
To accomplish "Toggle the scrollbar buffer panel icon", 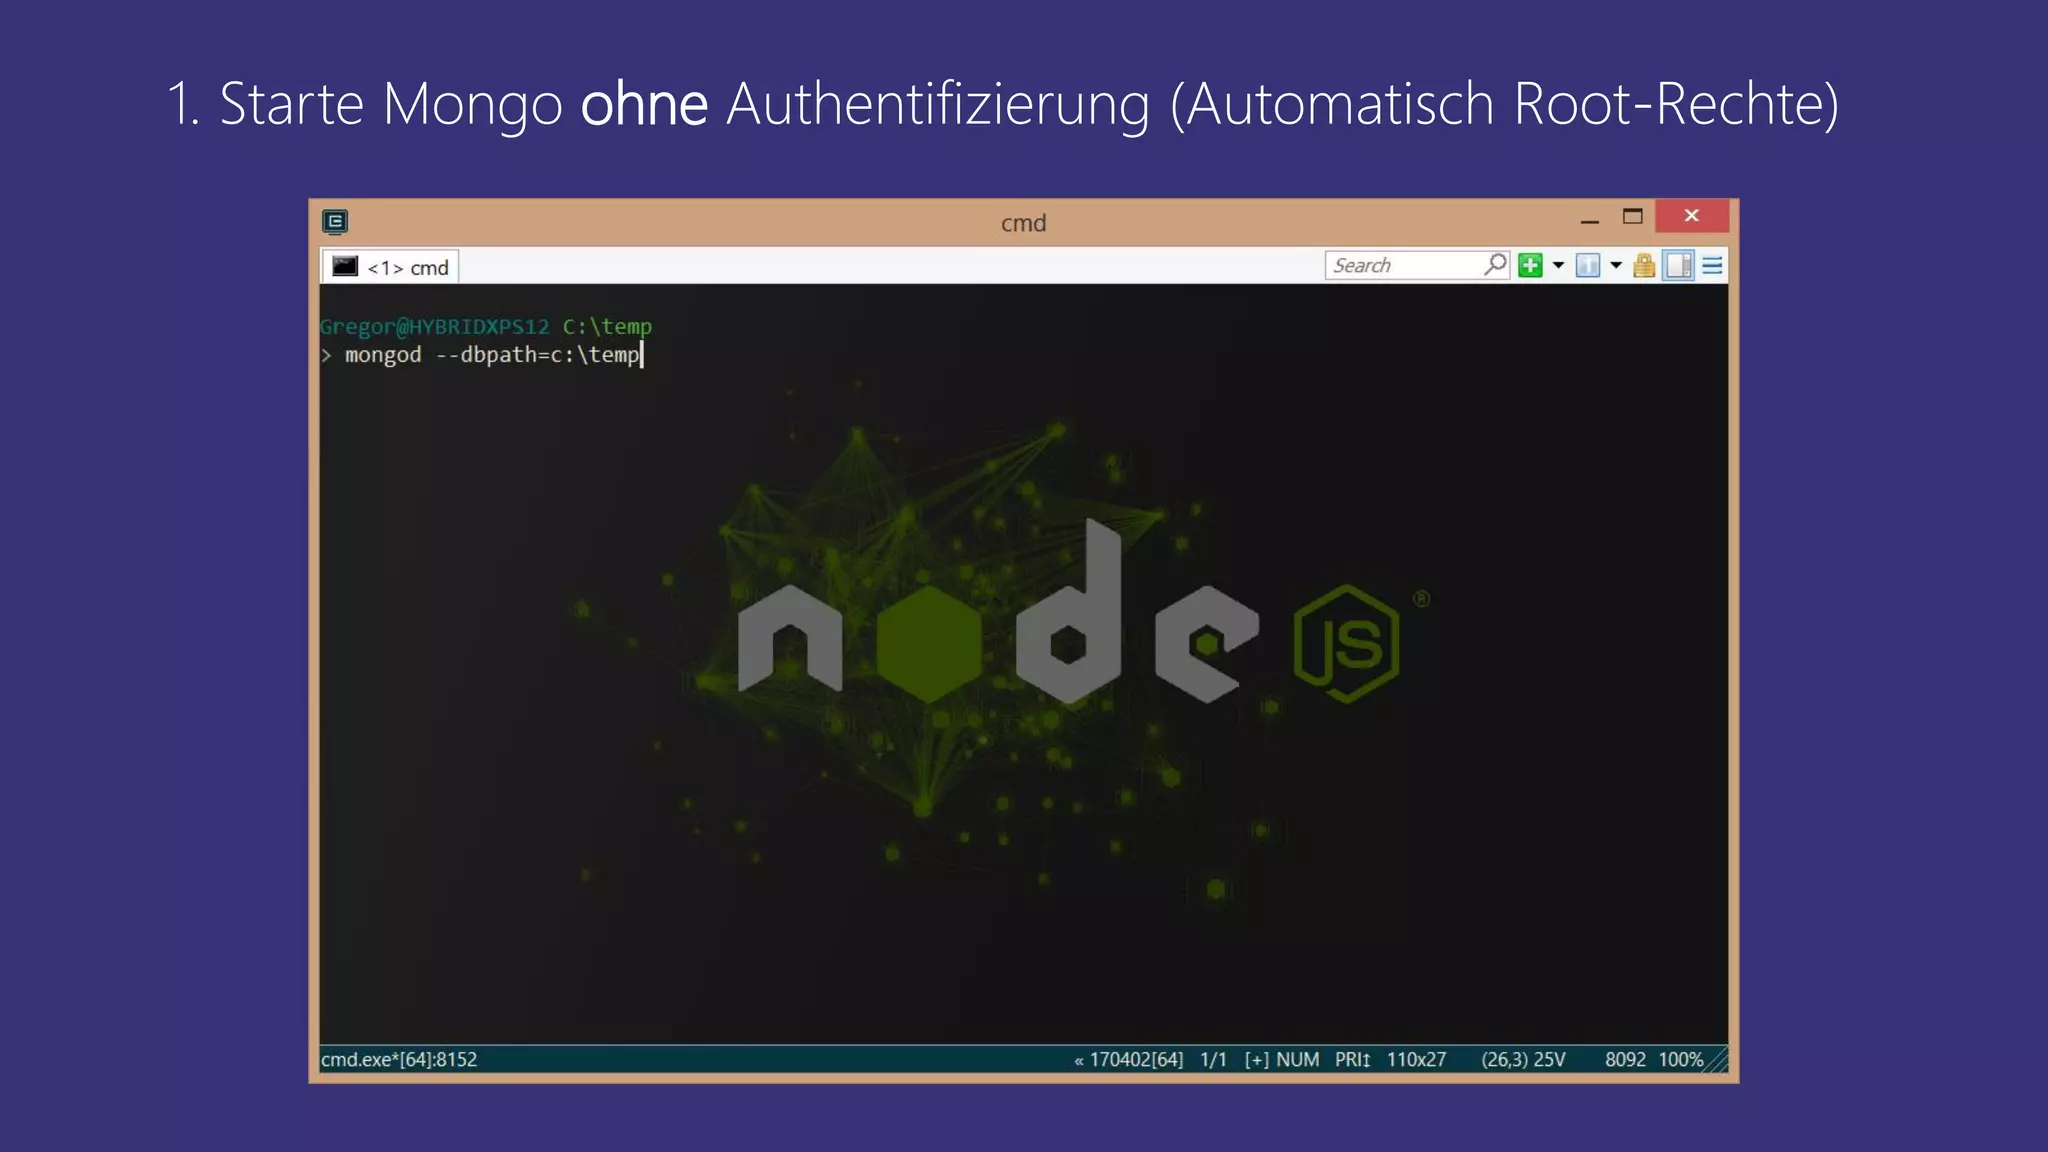I will [x=1679, y=265].
